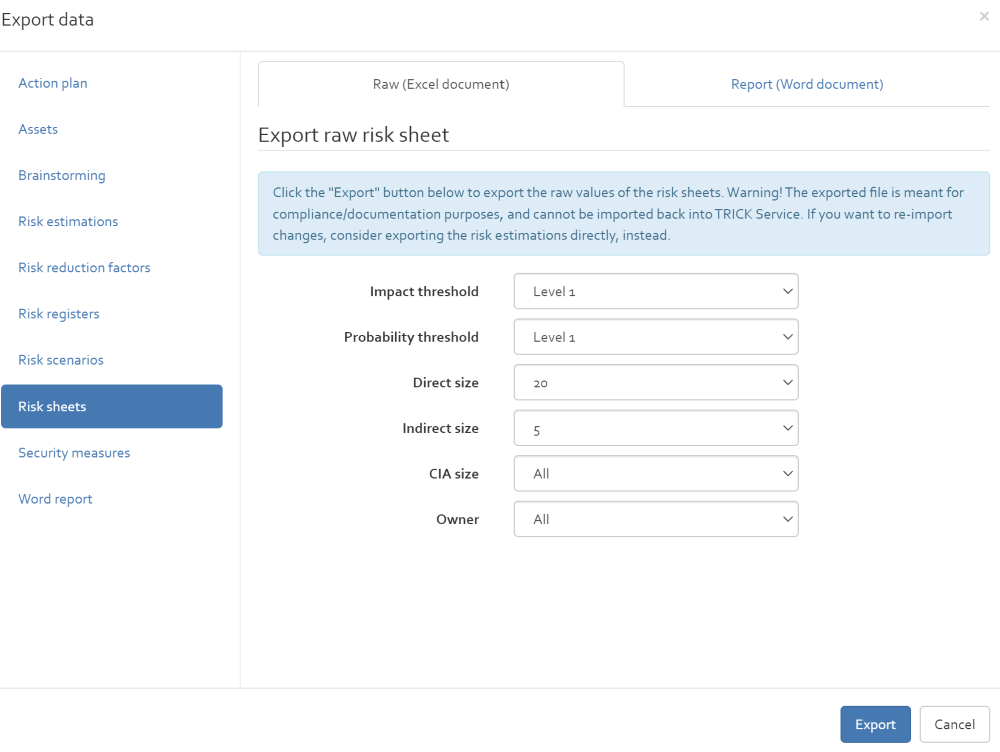Go to Brainstorming export option

click(62, 175)
